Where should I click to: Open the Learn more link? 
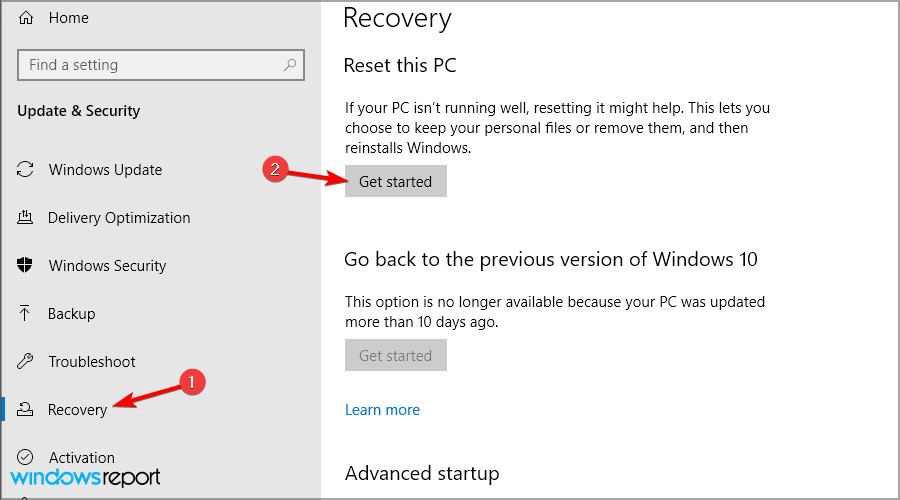point(382,410)
